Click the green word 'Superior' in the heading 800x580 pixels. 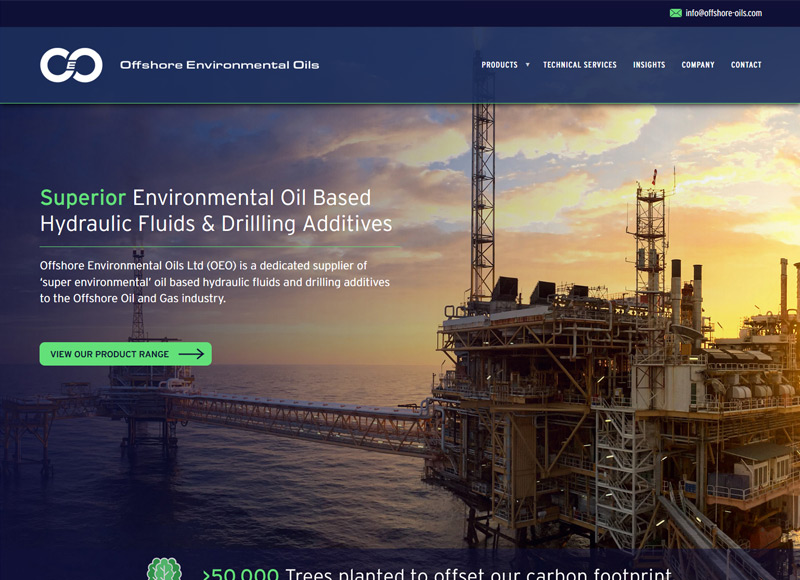83,198
